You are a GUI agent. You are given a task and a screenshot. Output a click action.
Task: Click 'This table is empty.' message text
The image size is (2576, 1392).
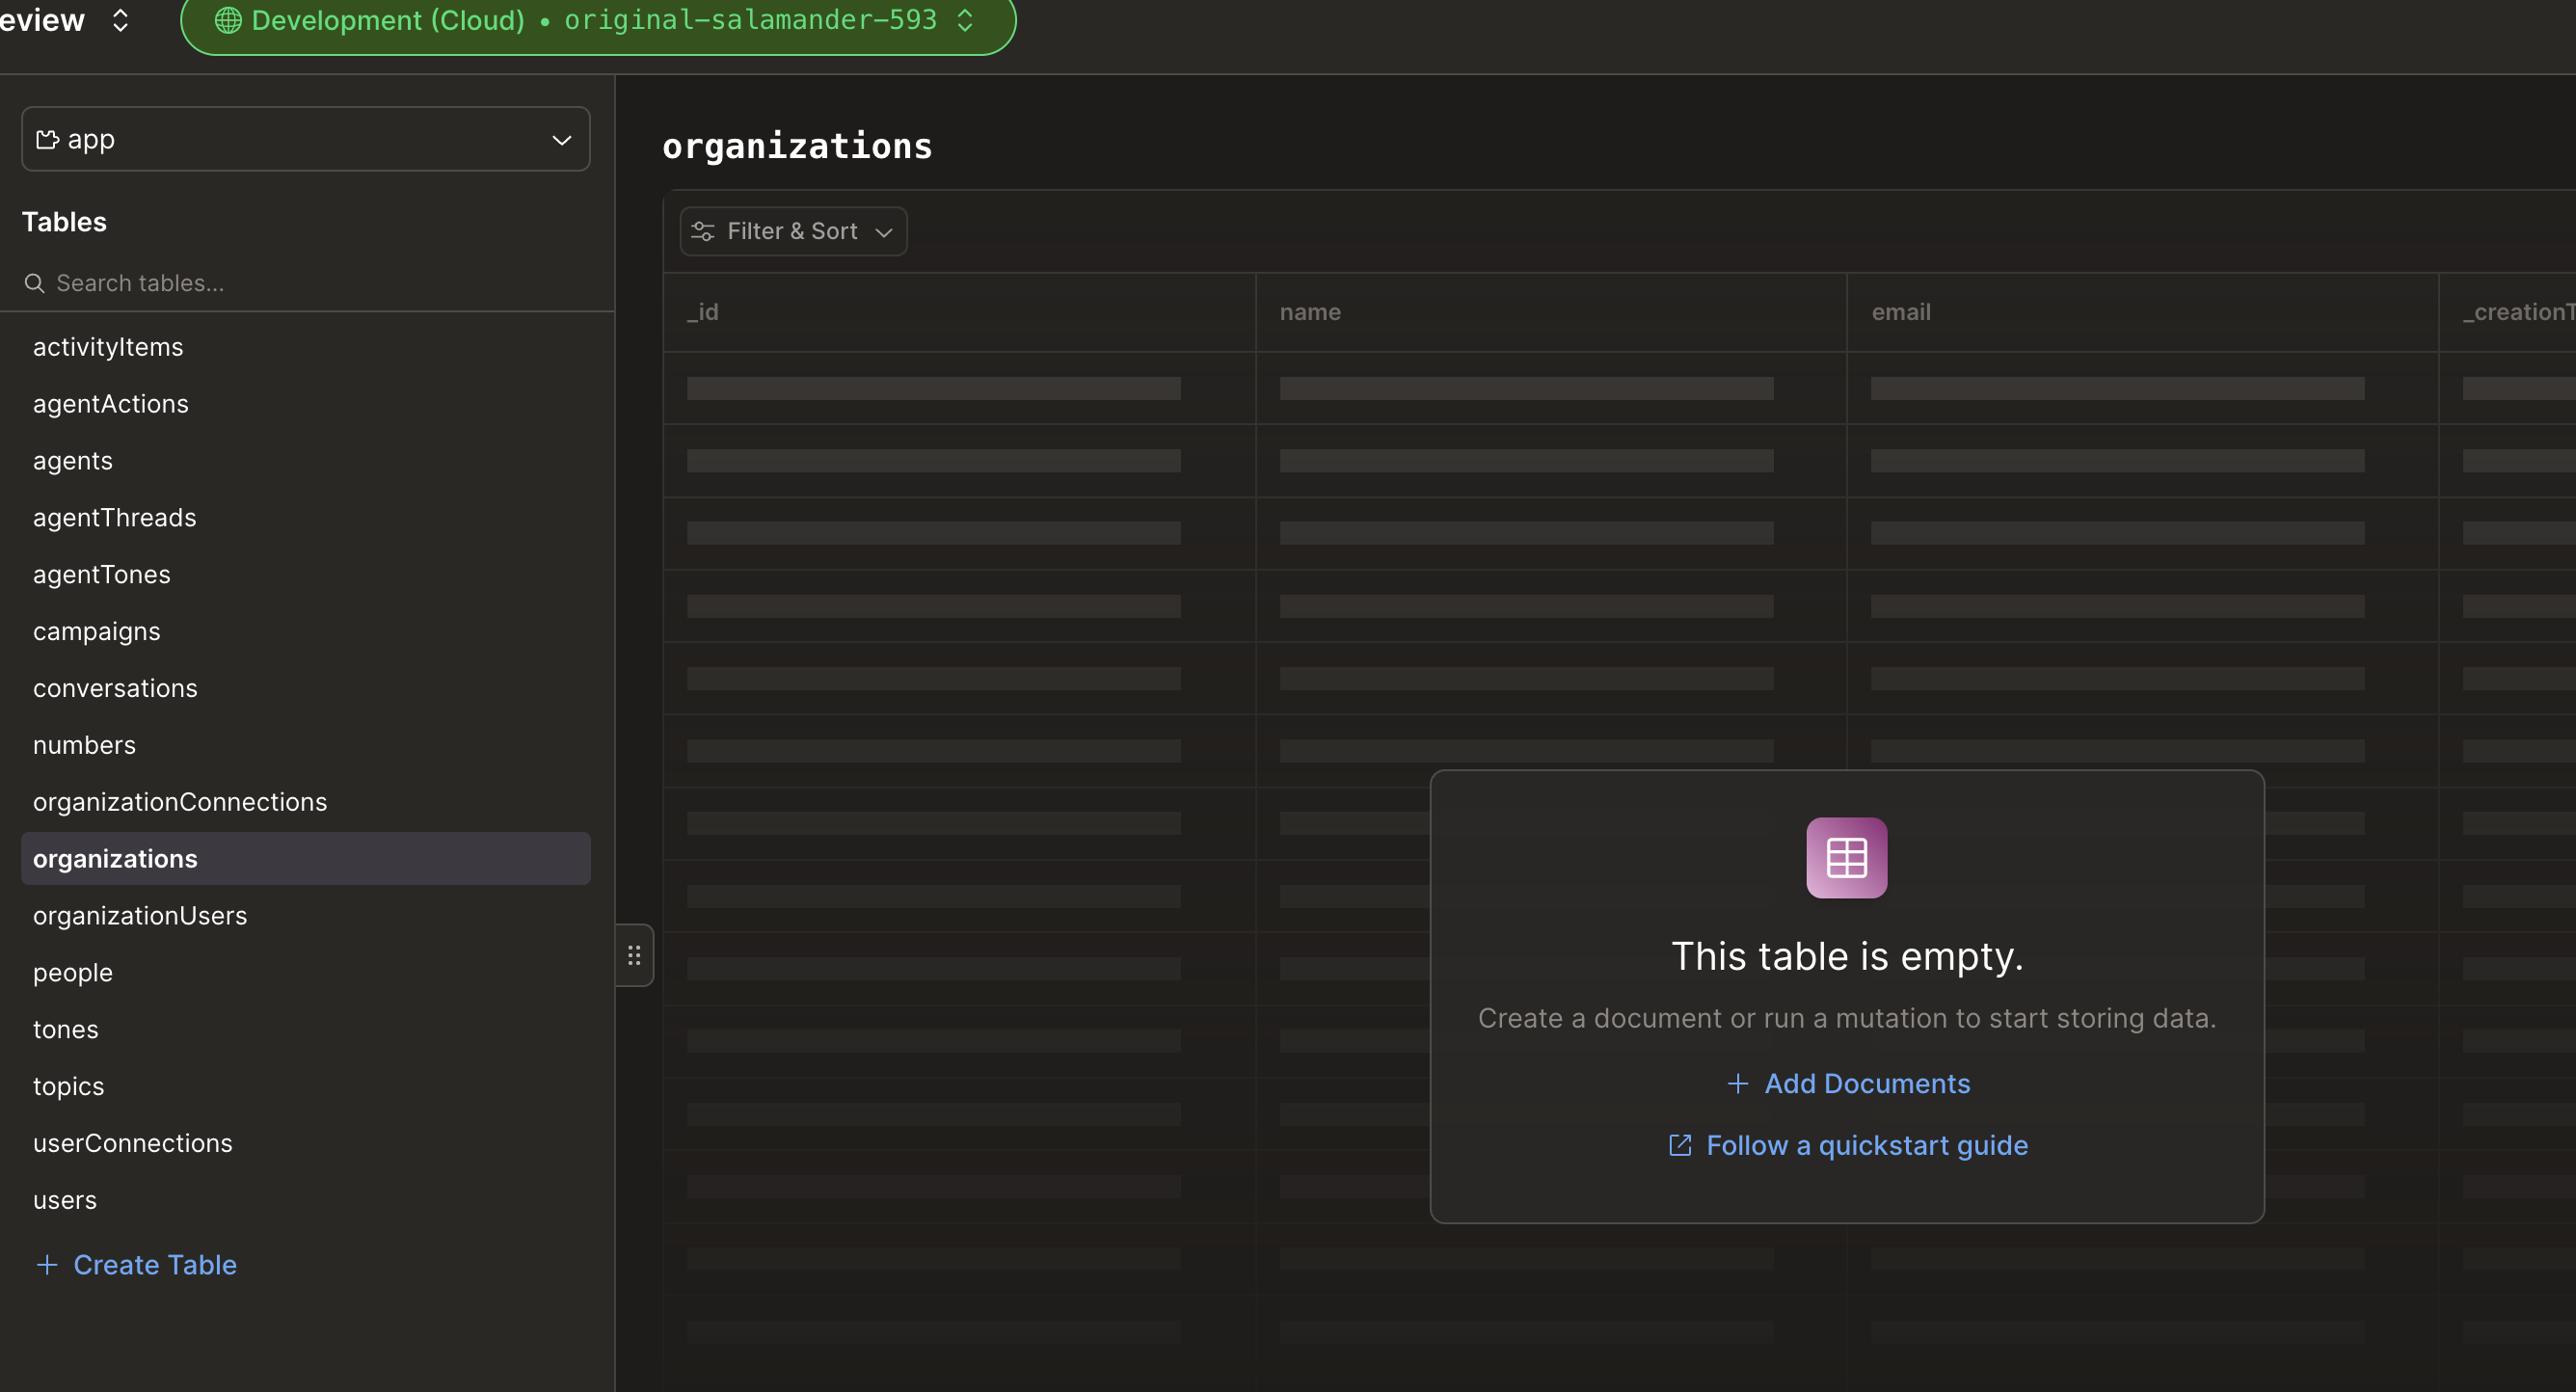click(1847, 956)
